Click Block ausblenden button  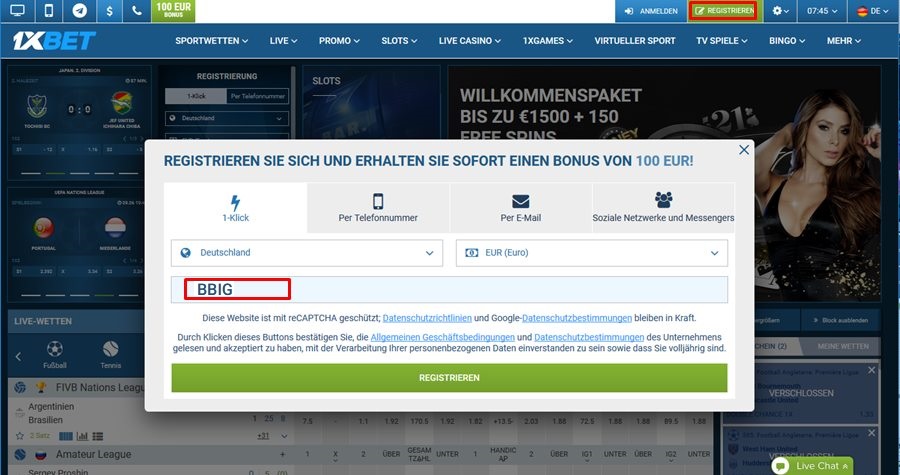[x=840, y=320]
